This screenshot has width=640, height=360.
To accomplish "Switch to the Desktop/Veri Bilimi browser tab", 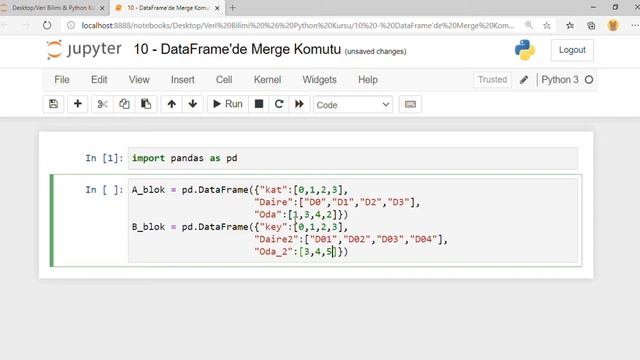I will pyautogui.click(x=54, y=8).
